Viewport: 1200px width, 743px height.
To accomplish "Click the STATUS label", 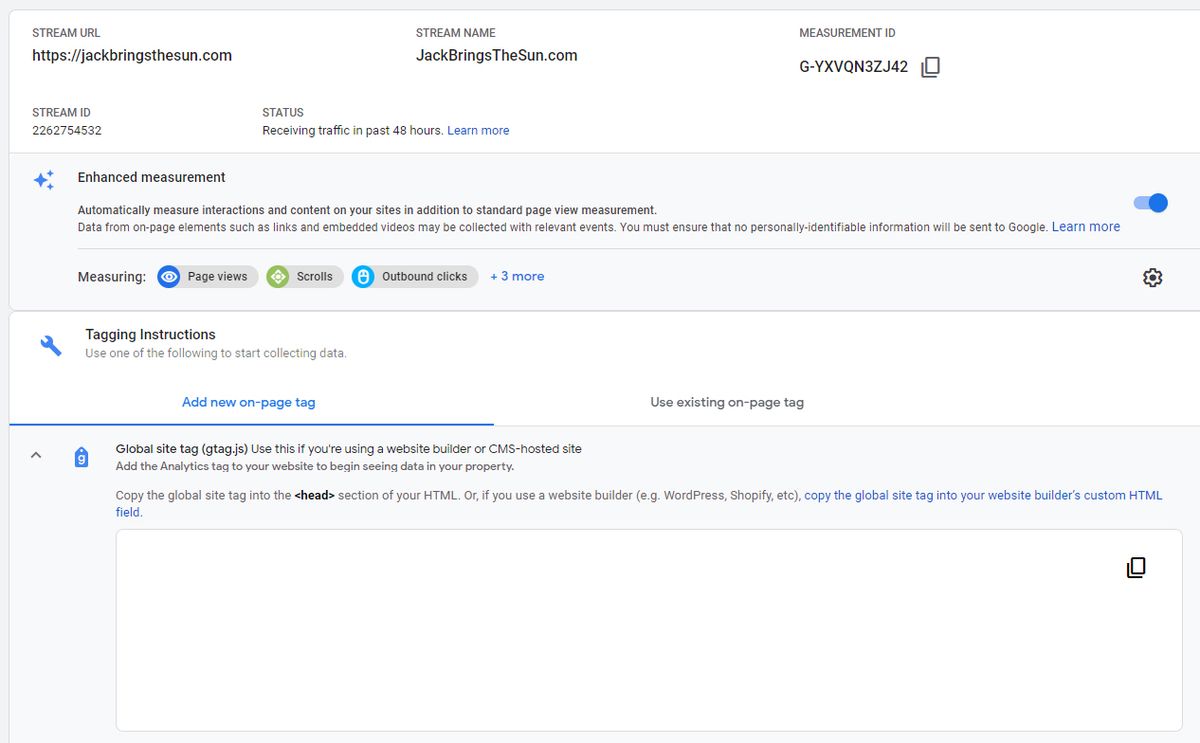I will [x=283, y=113].
